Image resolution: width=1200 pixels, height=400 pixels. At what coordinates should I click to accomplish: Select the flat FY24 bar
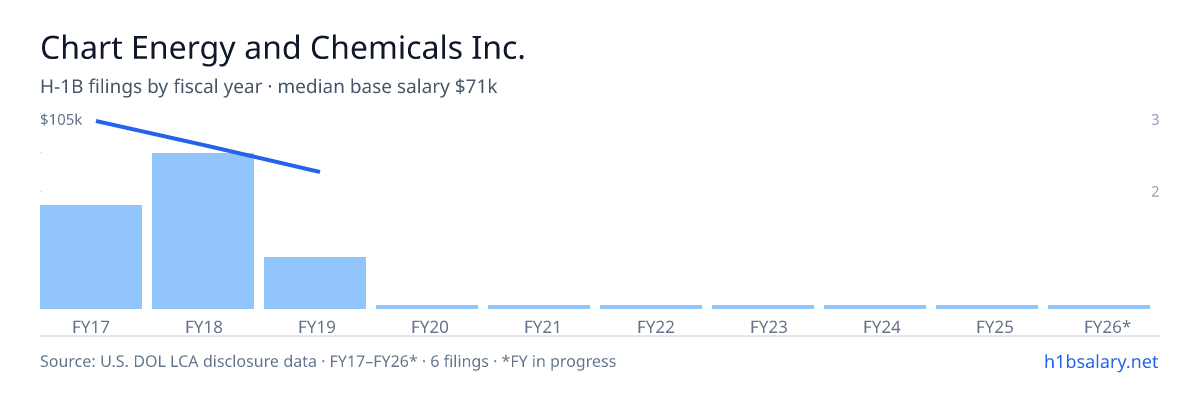coord(875,307)
